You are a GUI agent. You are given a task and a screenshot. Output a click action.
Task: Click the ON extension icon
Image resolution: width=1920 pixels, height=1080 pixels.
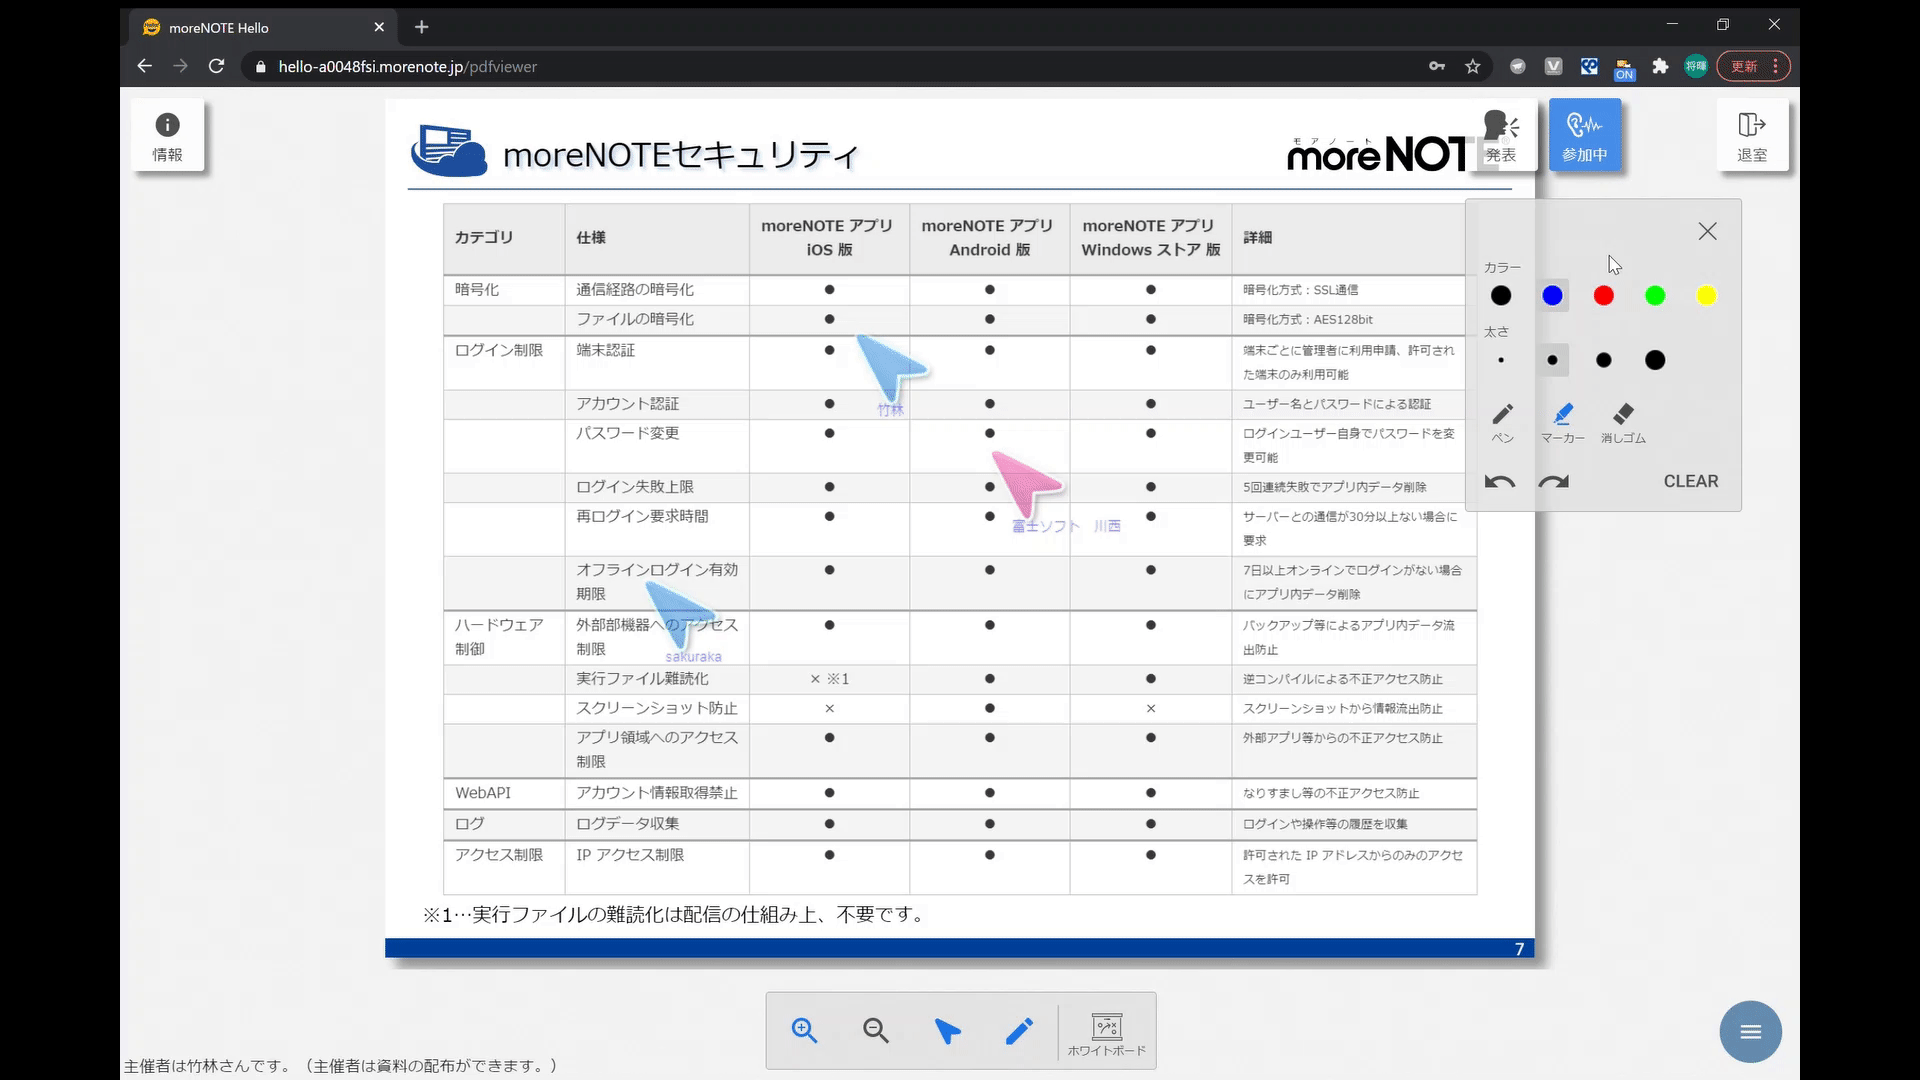1624,68
